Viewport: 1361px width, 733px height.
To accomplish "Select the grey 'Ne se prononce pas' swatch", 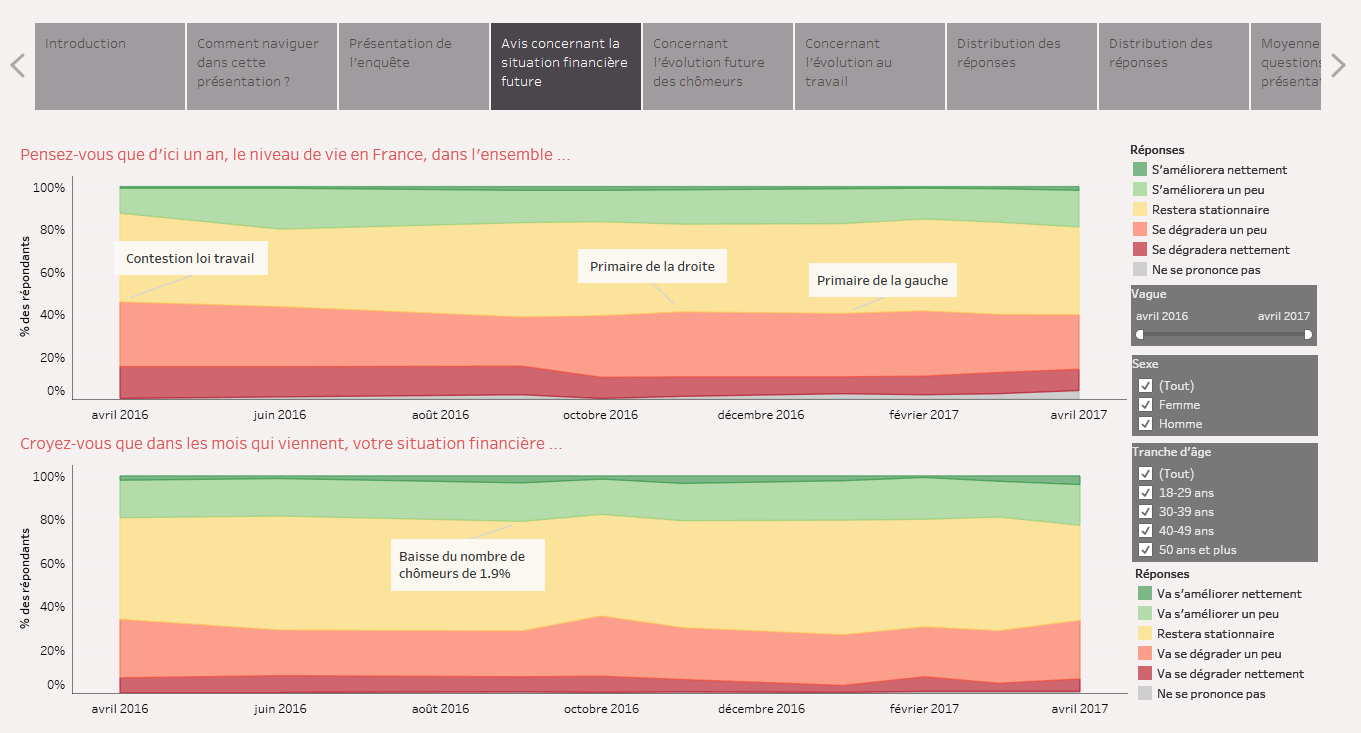I will click(1142, 269).
